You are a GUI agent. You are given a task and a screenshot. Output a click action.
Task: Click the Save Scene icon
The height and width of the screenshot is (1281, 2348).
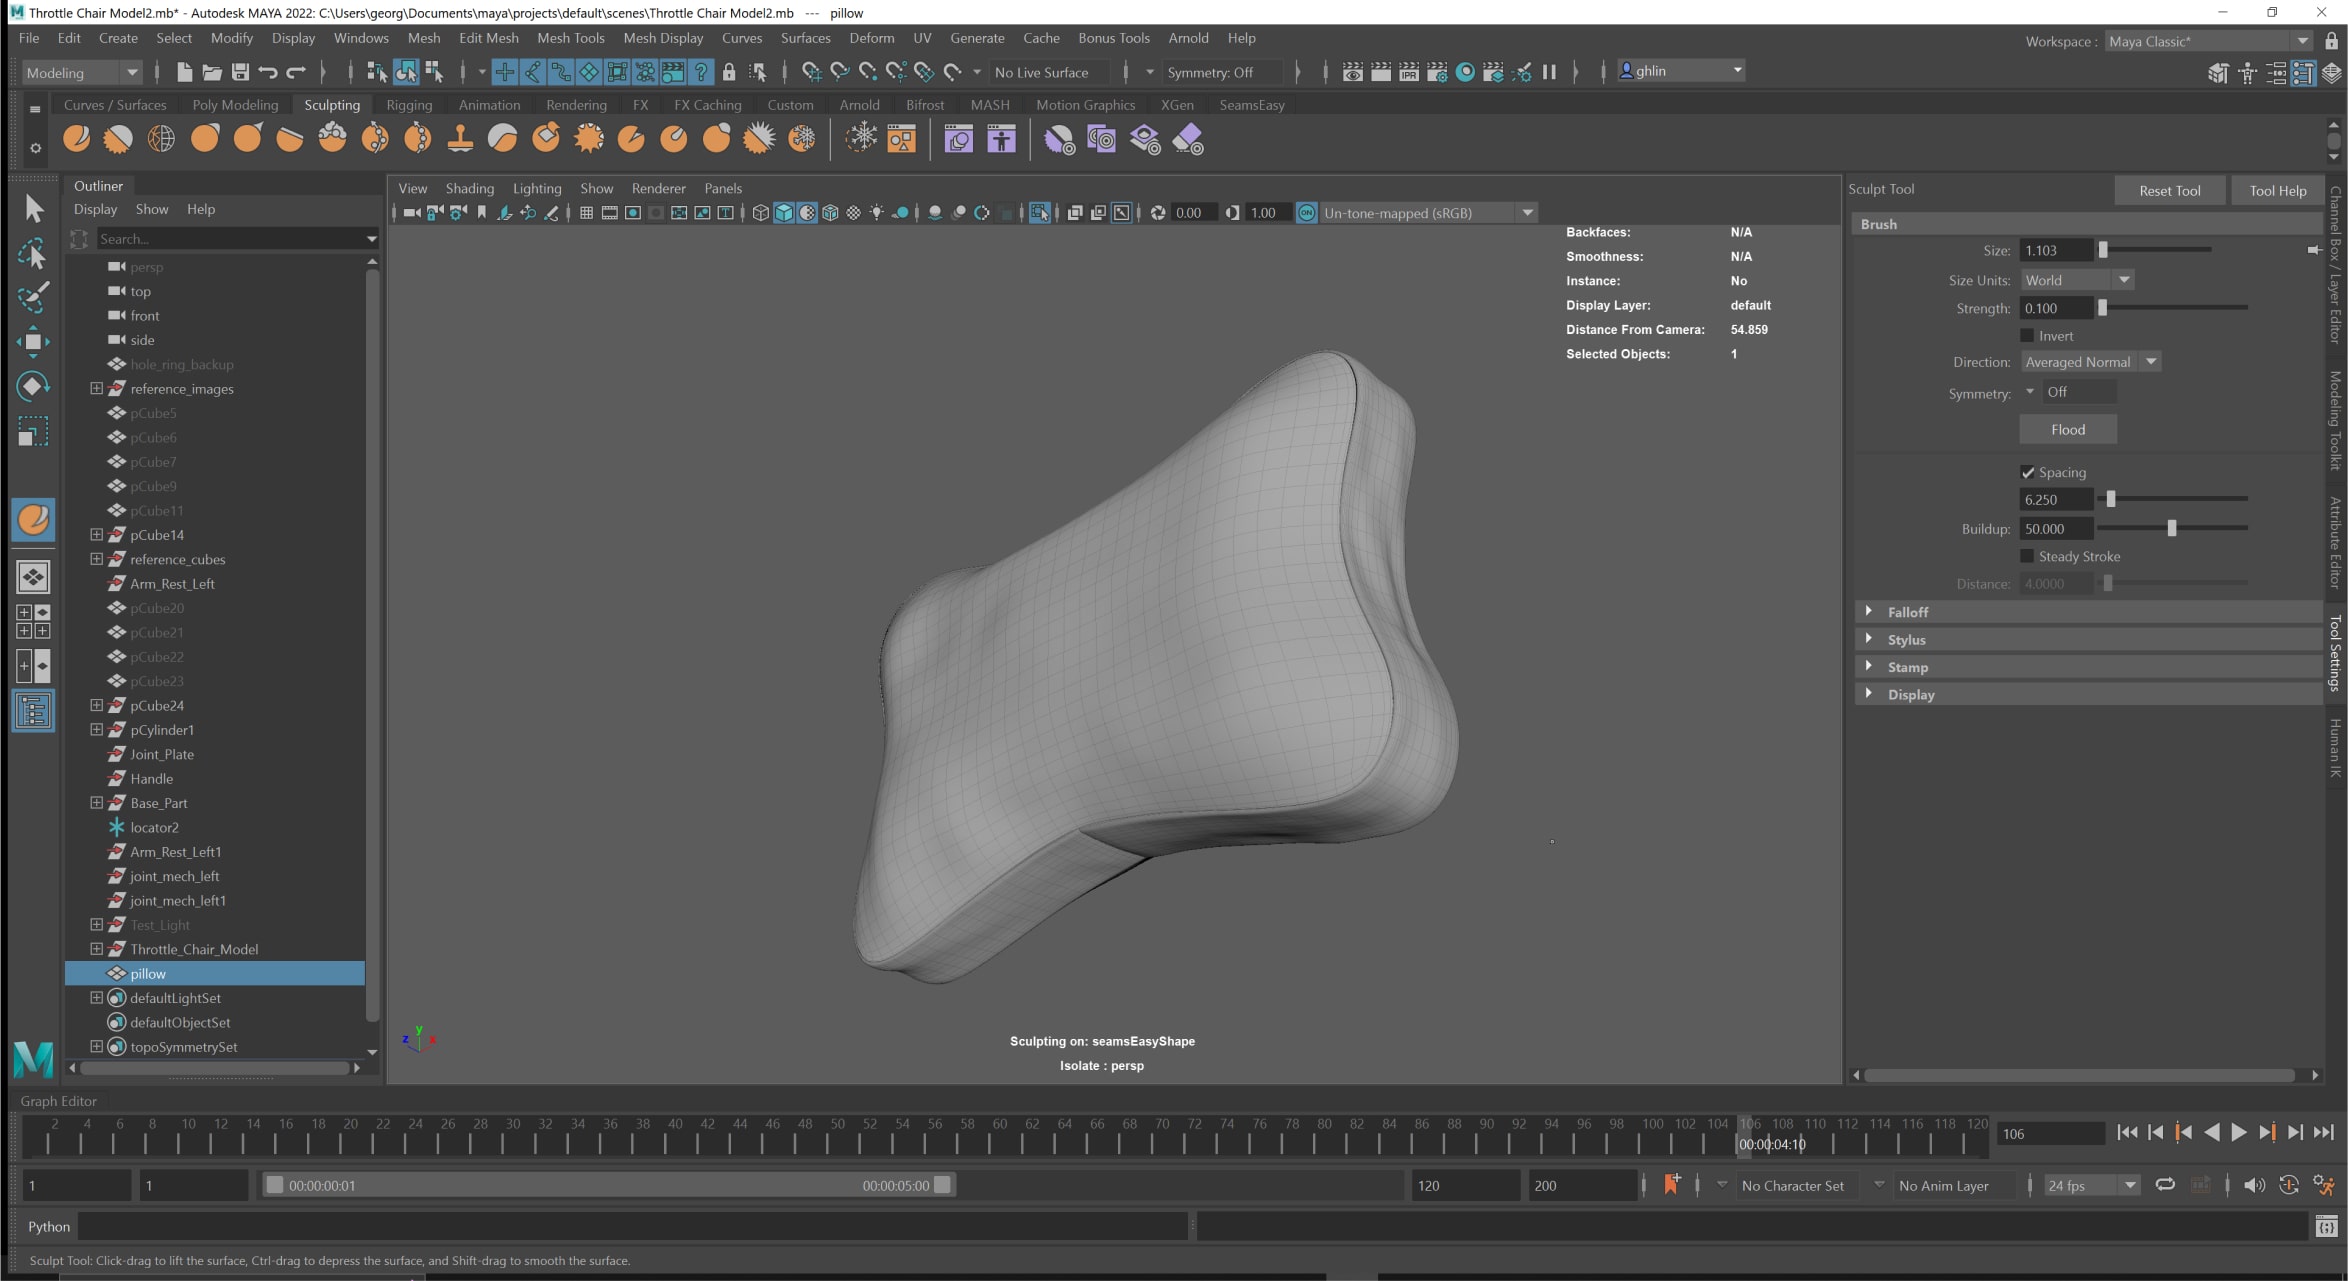pyautogui.click(x=240, y=72)
